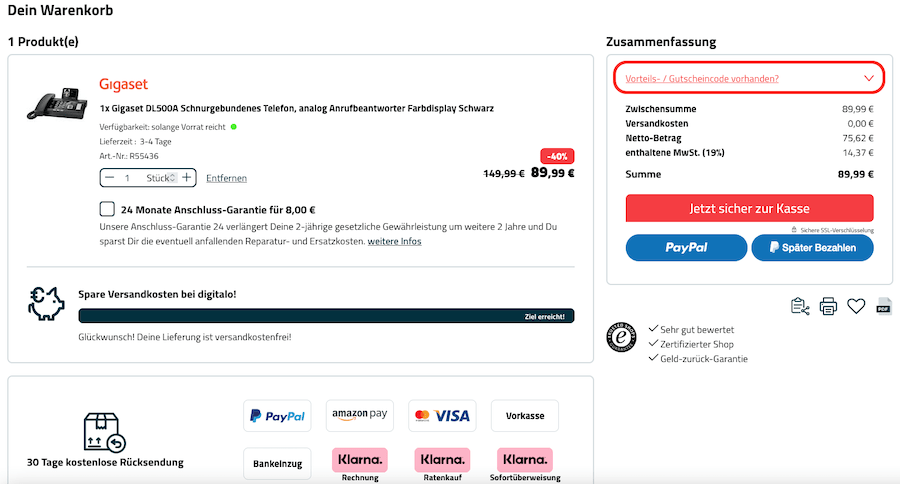Enable the 24 Monate Anschluss-Garantie checkbox
The width and height of the screenshot is (900, 484).
107,210
